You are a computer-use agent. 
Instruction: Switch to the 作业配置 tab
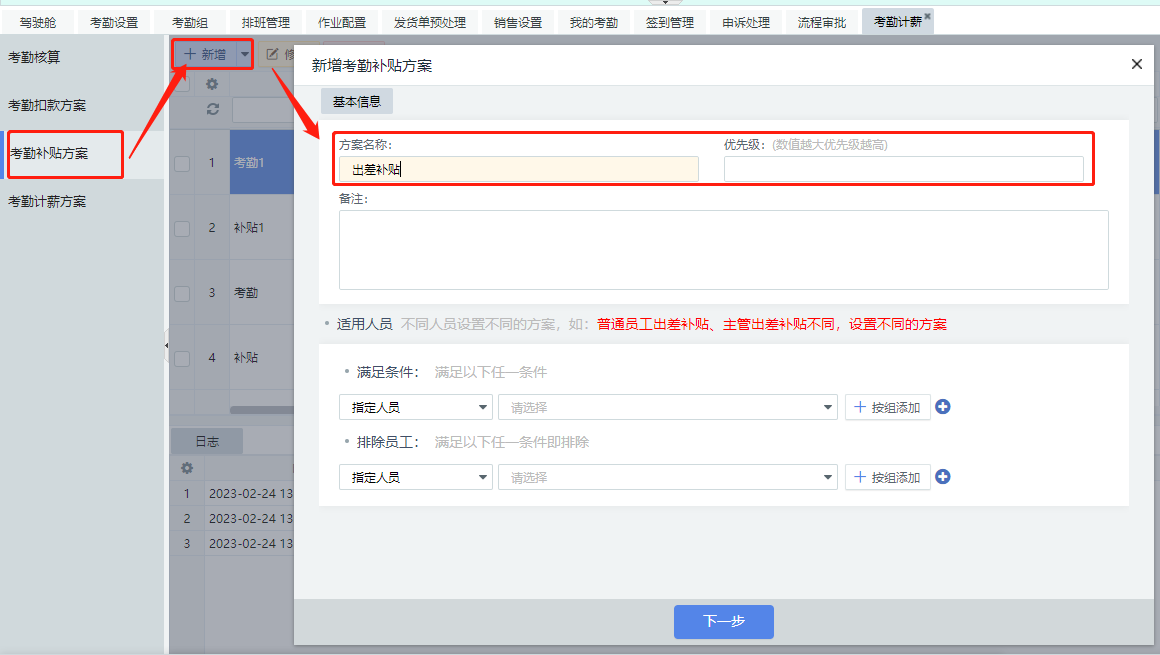point(342,23)
